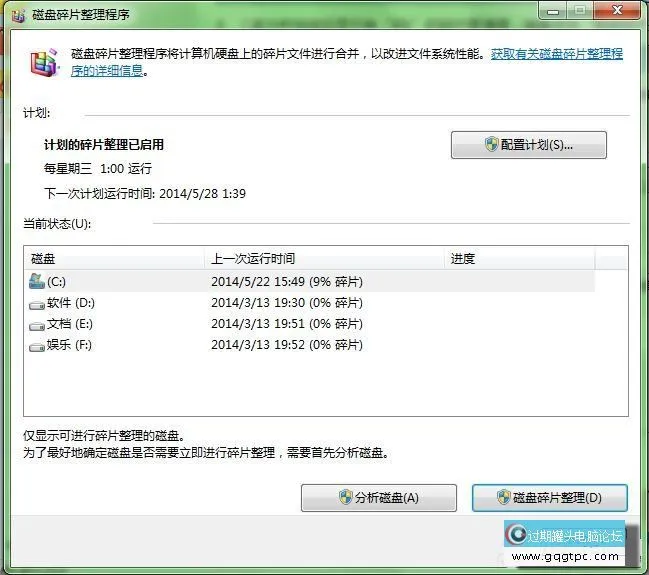Viewport: 649px width, 575px height.
Task: Click the C: drive icon
Action: coord(38,281)
